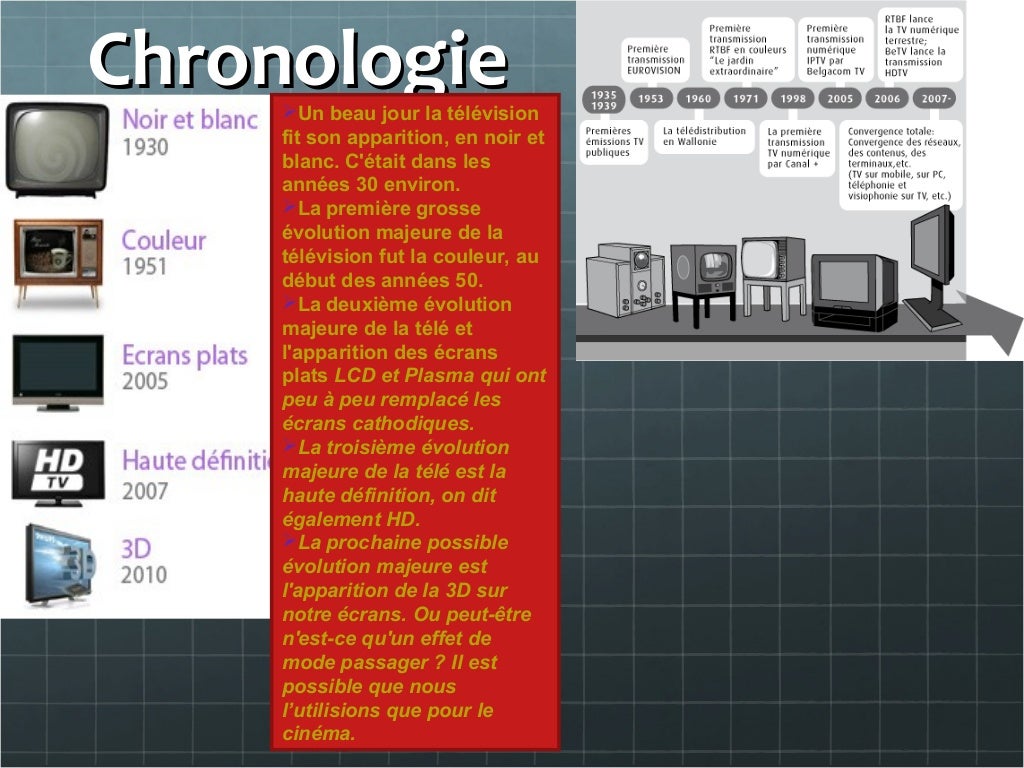Click the 'La télédistribution en Wallonie' box
The width and height of the screenshot is (1024, 768).
click(704, 136)
